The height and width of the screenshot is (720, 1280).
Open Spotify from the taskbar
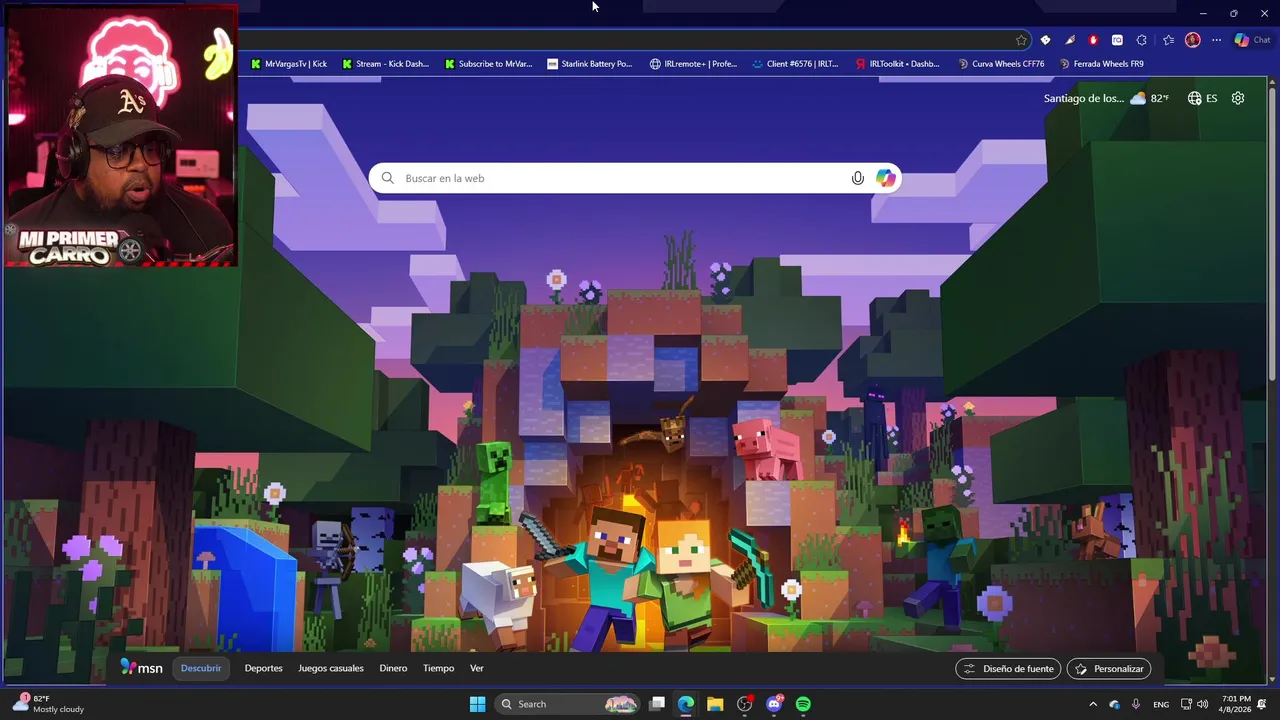click(803, 704)
